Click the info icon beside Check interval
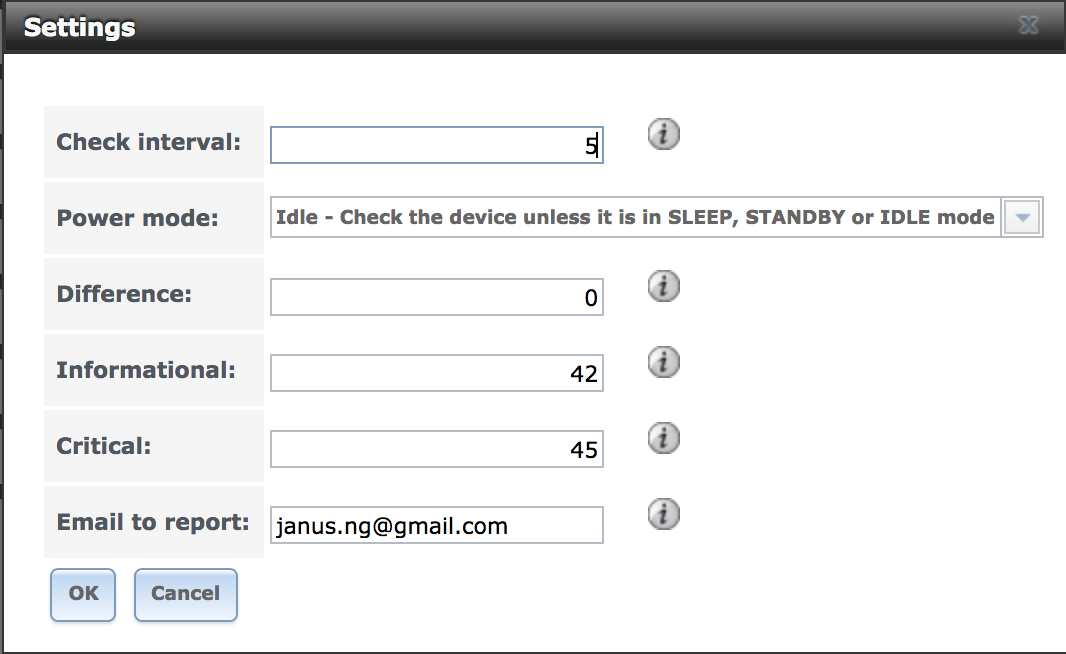Viewport: 1066px width, 654px height. [x=664, y=134]
